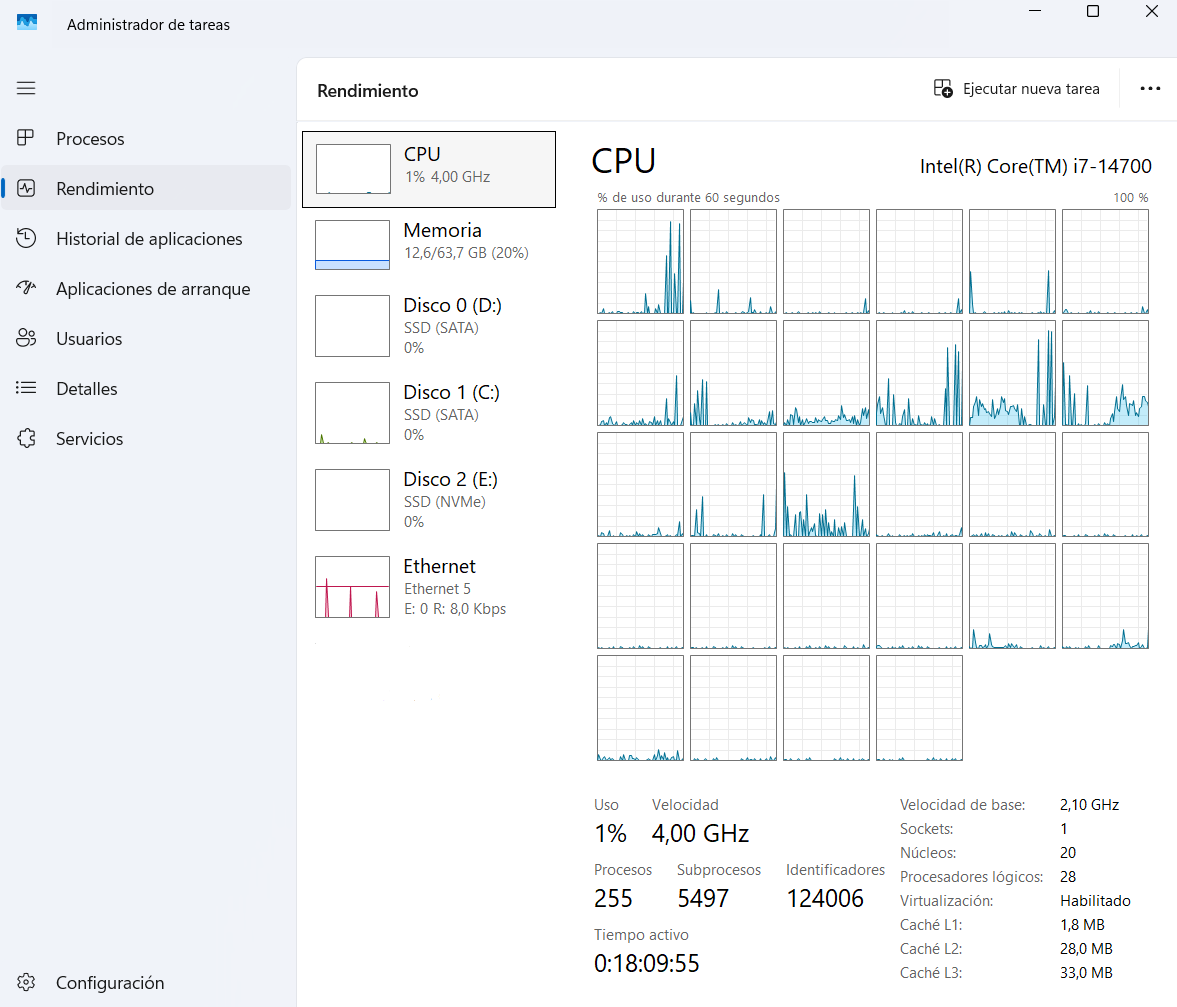The image size is (1177, 1007).
Task: Click the Núcleos value 20
Action: click(x=1068, y=852)
